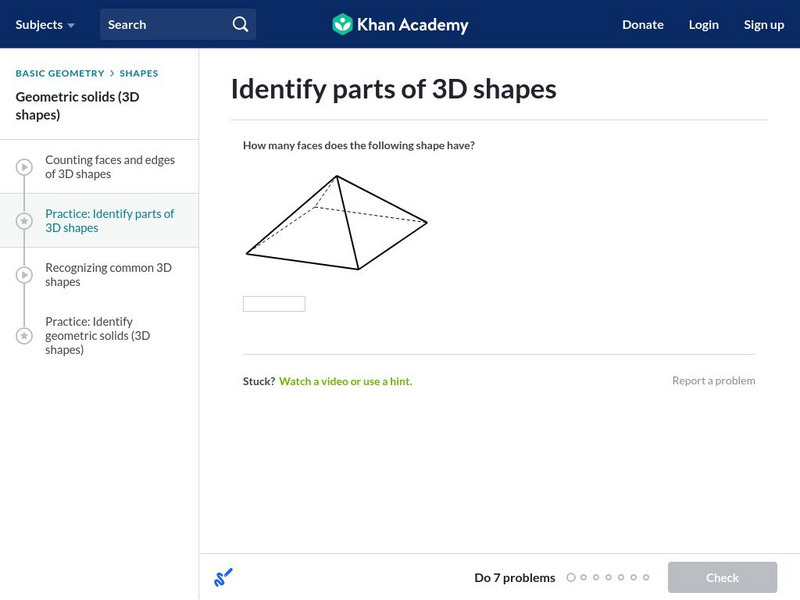This screenshot has width=800, height=600.
Task: Click the Khan Academy logo
Action: coord(400,24)
